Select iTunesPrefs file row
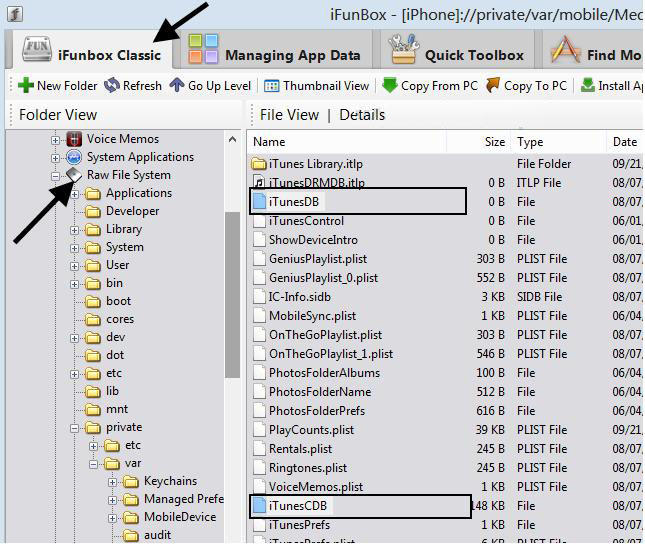This screenshot has width=645, height=544. 446,525
